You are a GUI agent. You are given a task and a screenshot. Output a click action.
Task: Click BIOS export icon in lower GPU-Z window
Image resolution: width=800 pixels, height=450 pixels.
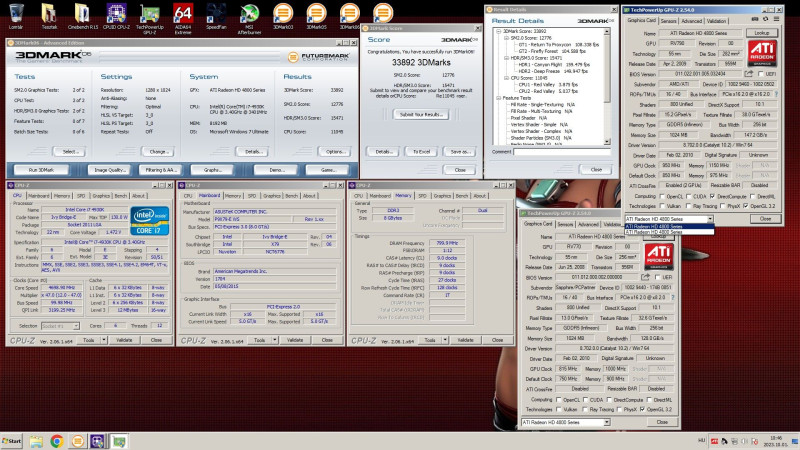point(645,277)
